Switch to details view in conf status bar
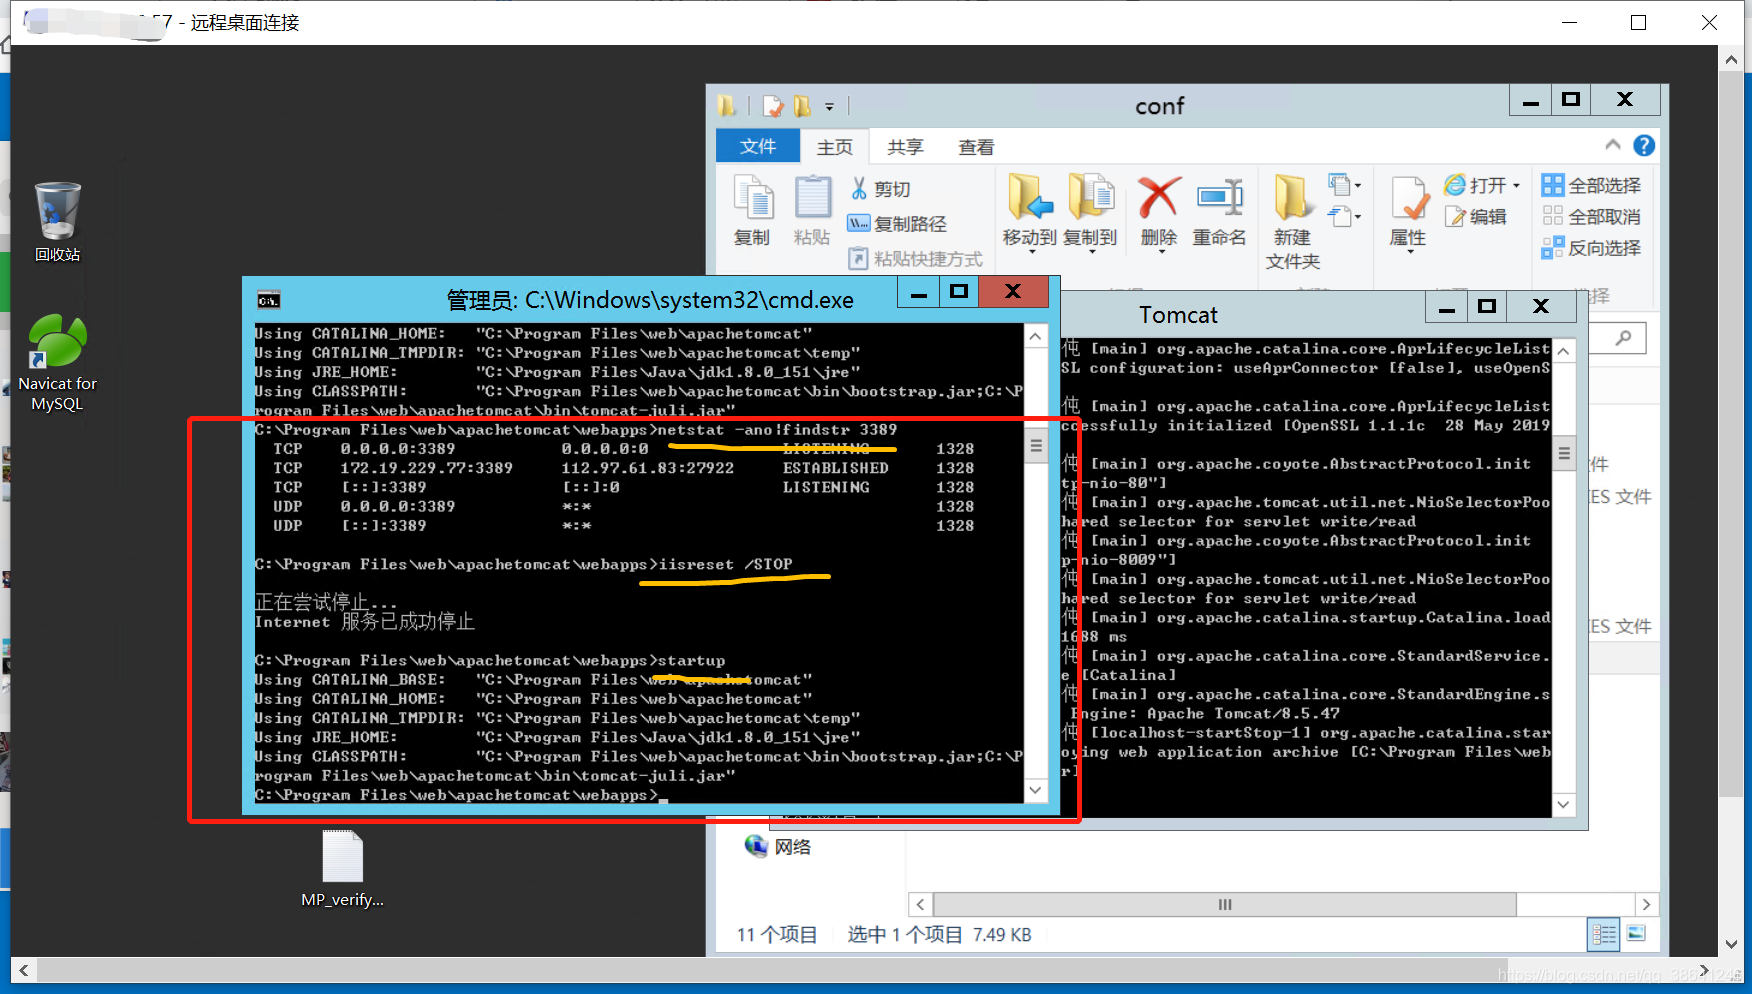This screenshot has width=1752, height=994. (x=1604, y=934)
